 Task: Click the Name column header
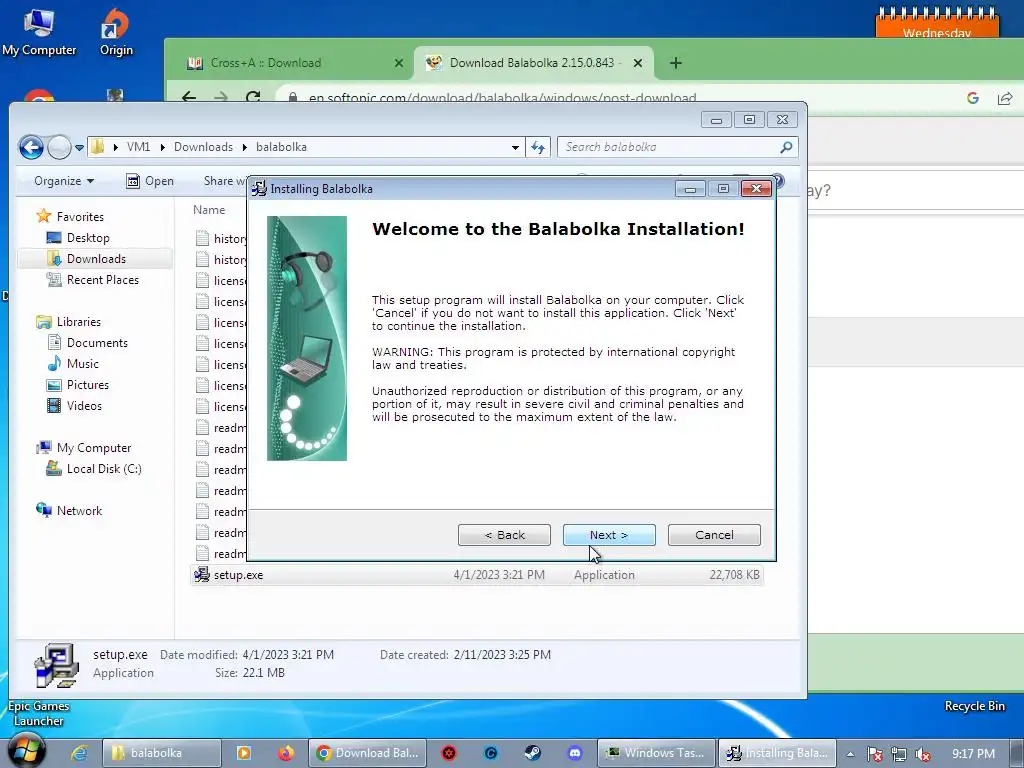click(x=209, y=210)
